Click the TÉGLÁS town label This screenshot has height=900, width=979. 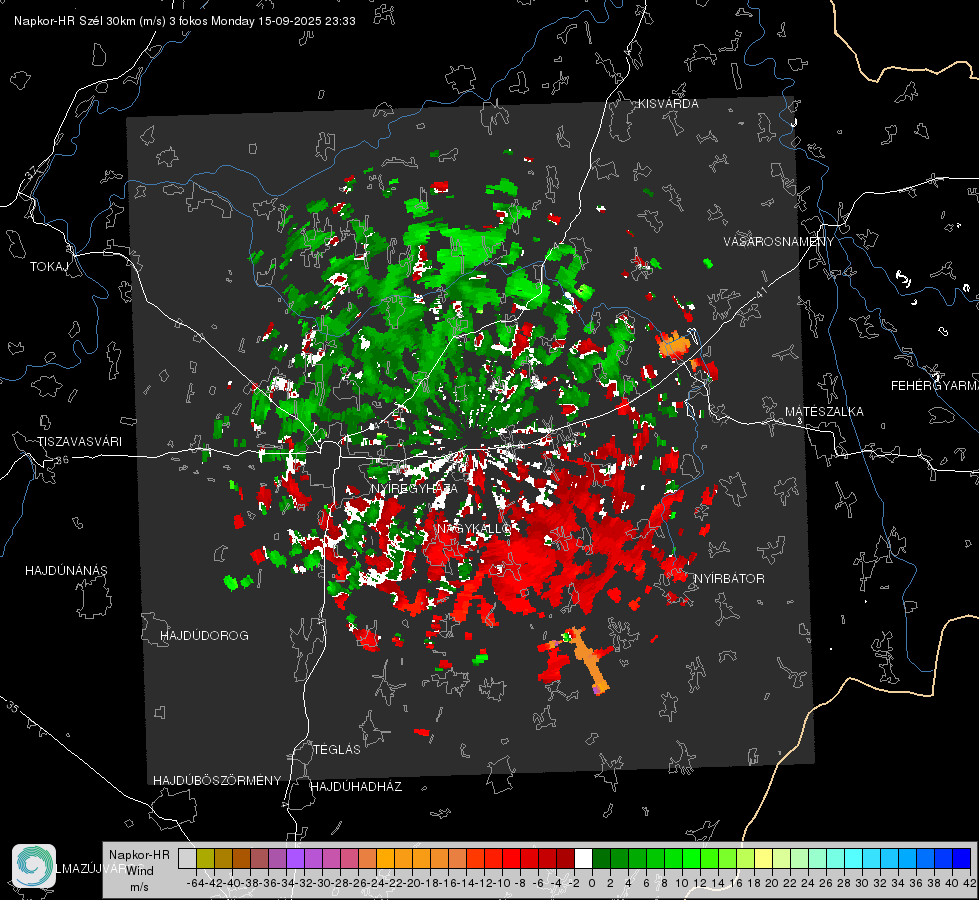click(337, 750)
